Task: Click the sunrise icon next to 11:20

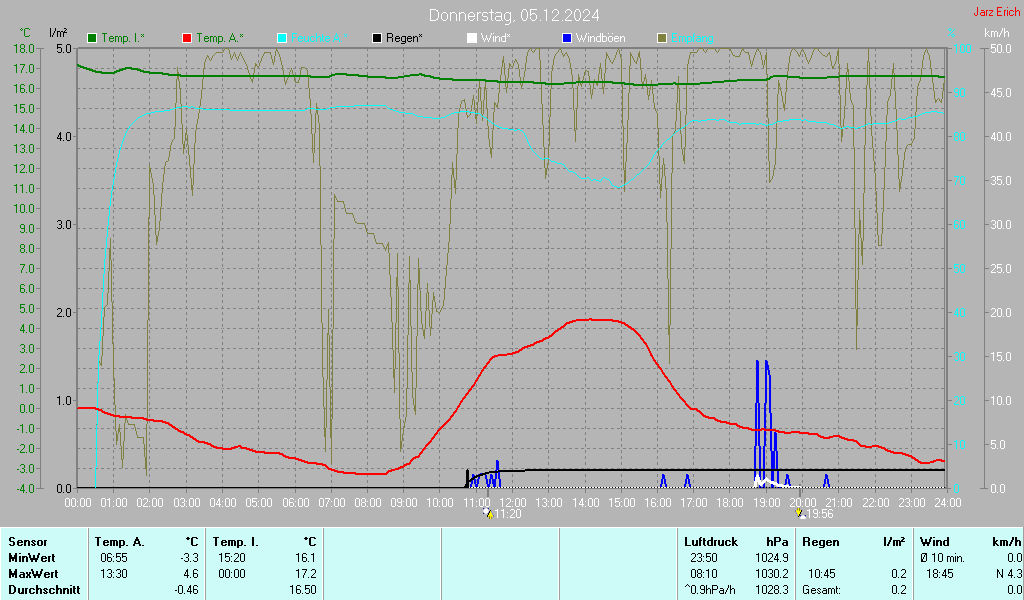Action: (x=488, y=514)
